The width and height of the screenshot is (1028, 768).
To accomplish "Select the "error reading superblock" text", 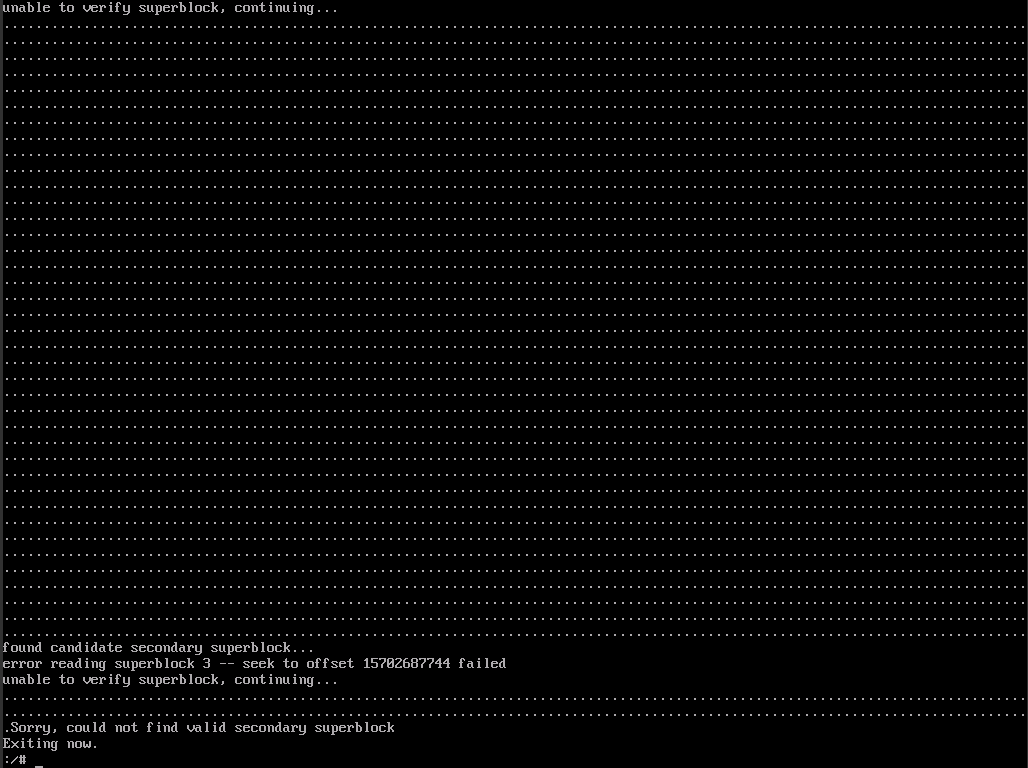I will (98, 664).
